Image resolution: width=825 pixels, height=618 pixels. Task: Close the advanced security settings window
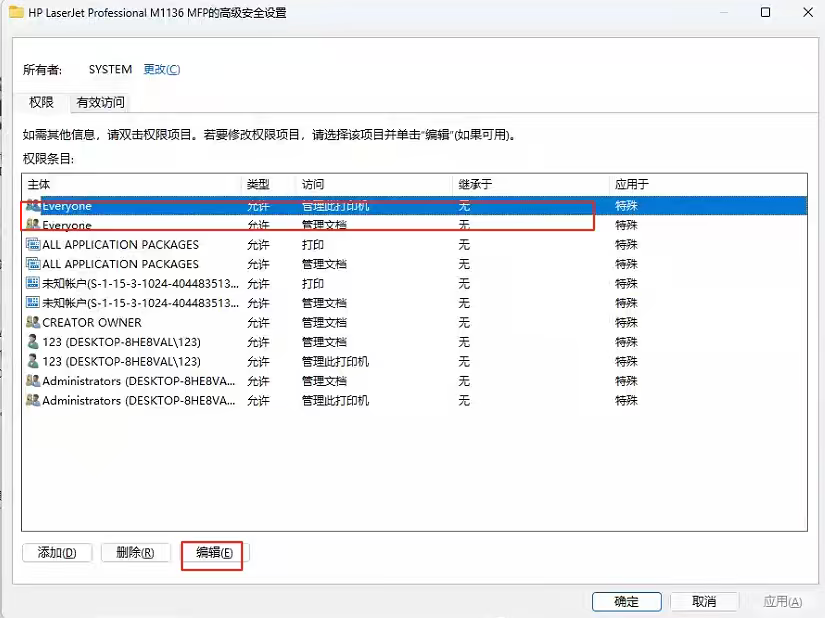(x=808, y=12)
